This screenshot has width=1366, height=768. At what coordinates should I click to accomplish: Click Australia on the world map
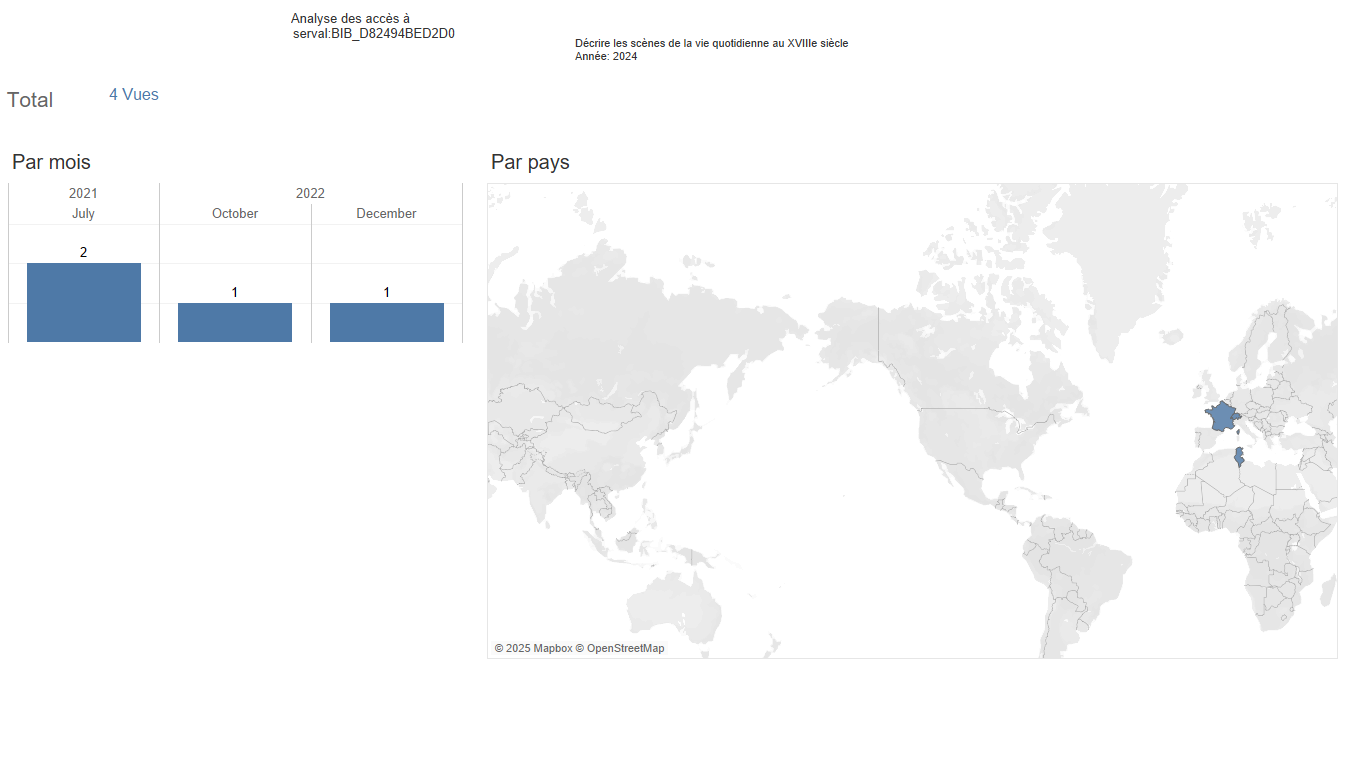(673, 606)
